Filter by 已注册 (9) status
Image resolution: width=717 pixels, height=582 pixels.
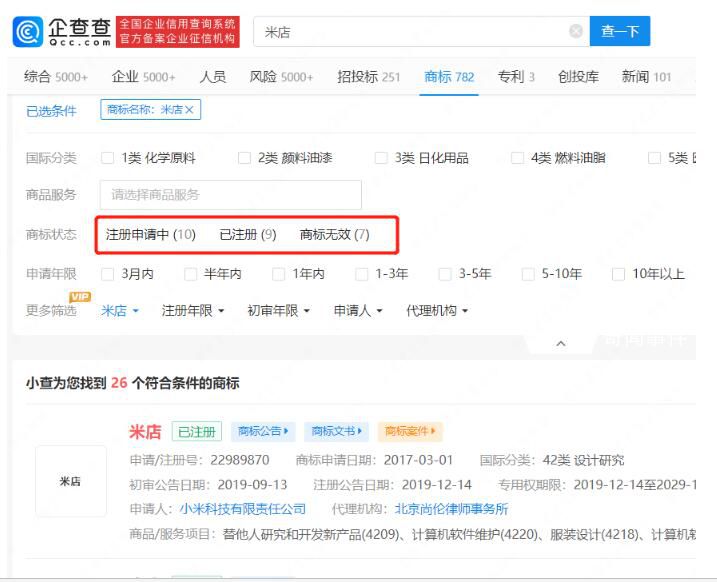248,235
